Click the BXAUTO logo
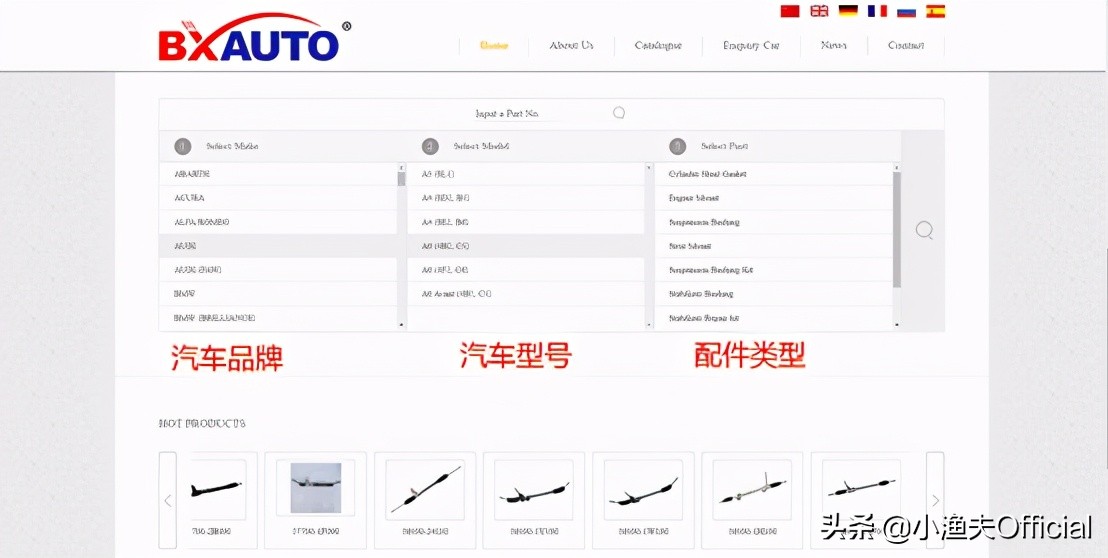1108x558 pixels. [x=254, y=37]
